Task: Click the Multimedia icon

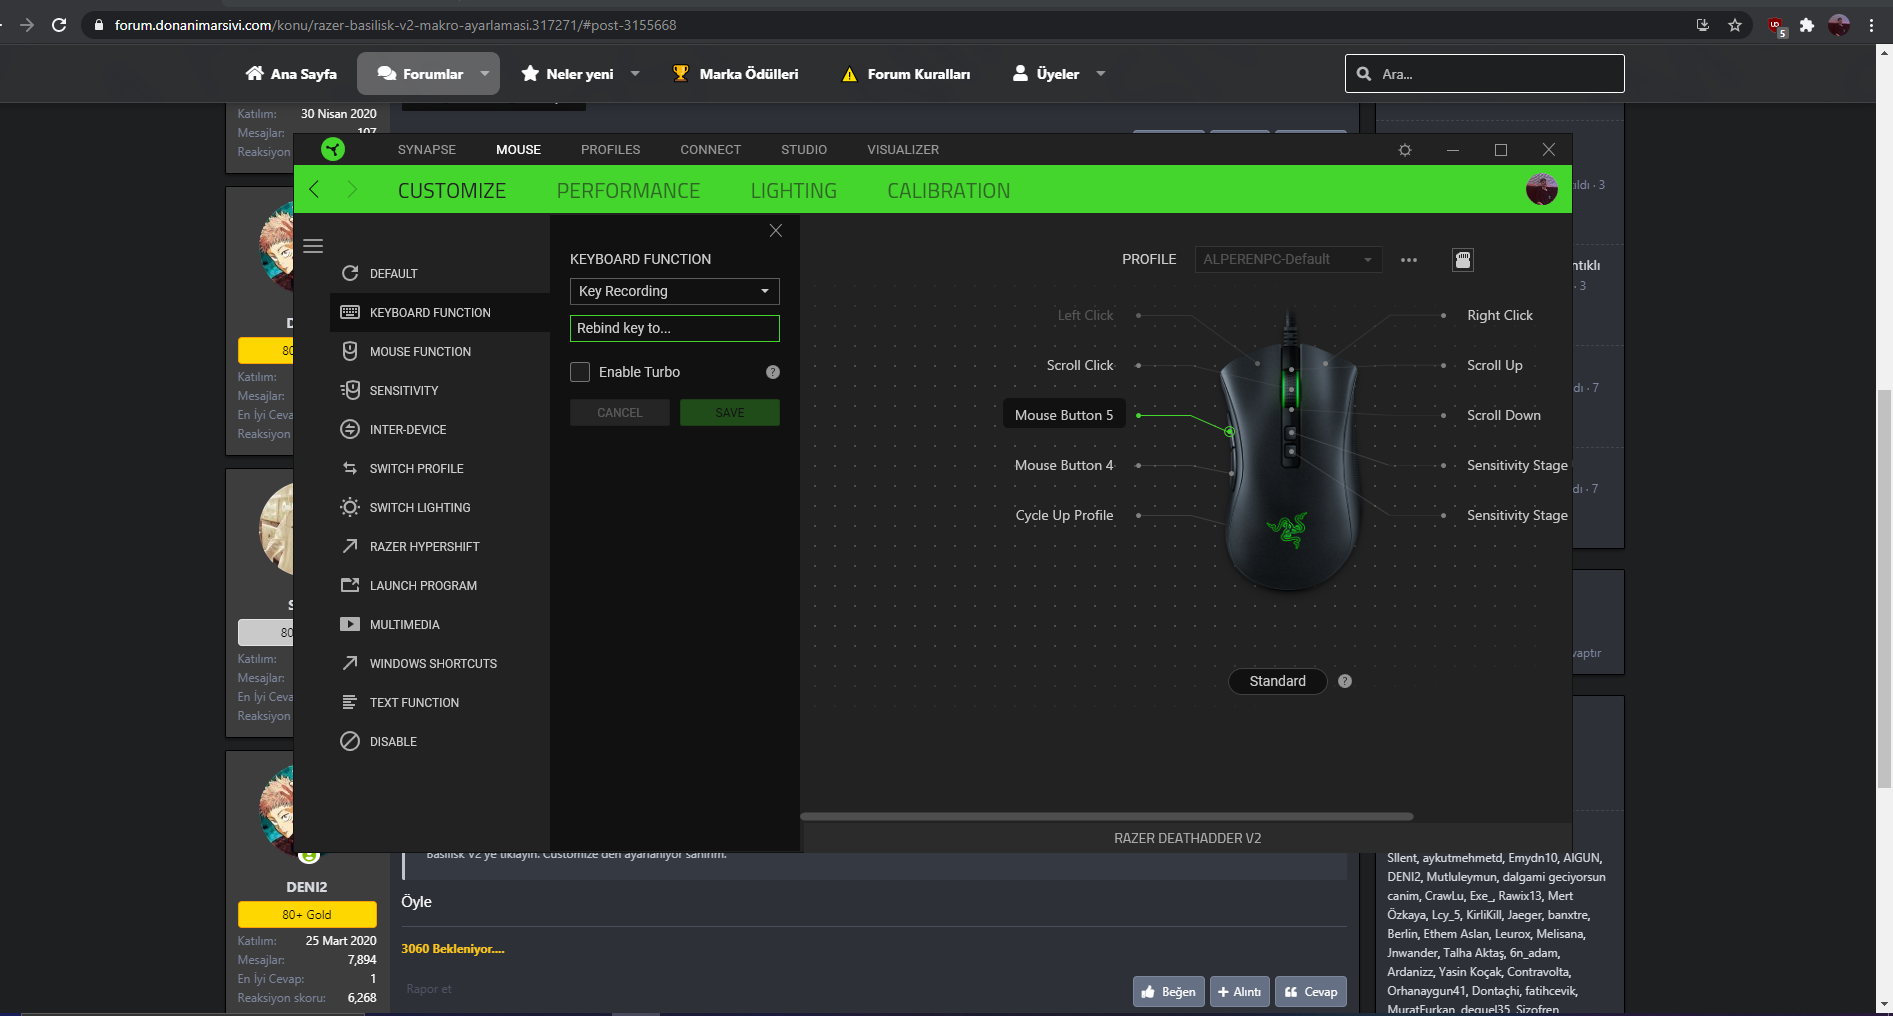Action: 350,624
